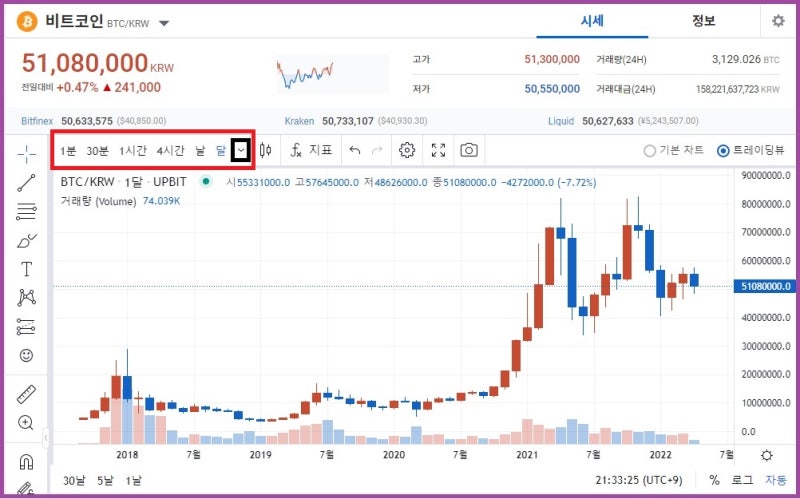Select the trend line drawing tool
Viewport: 800px width, 499px height.
(x=27, y=183)
